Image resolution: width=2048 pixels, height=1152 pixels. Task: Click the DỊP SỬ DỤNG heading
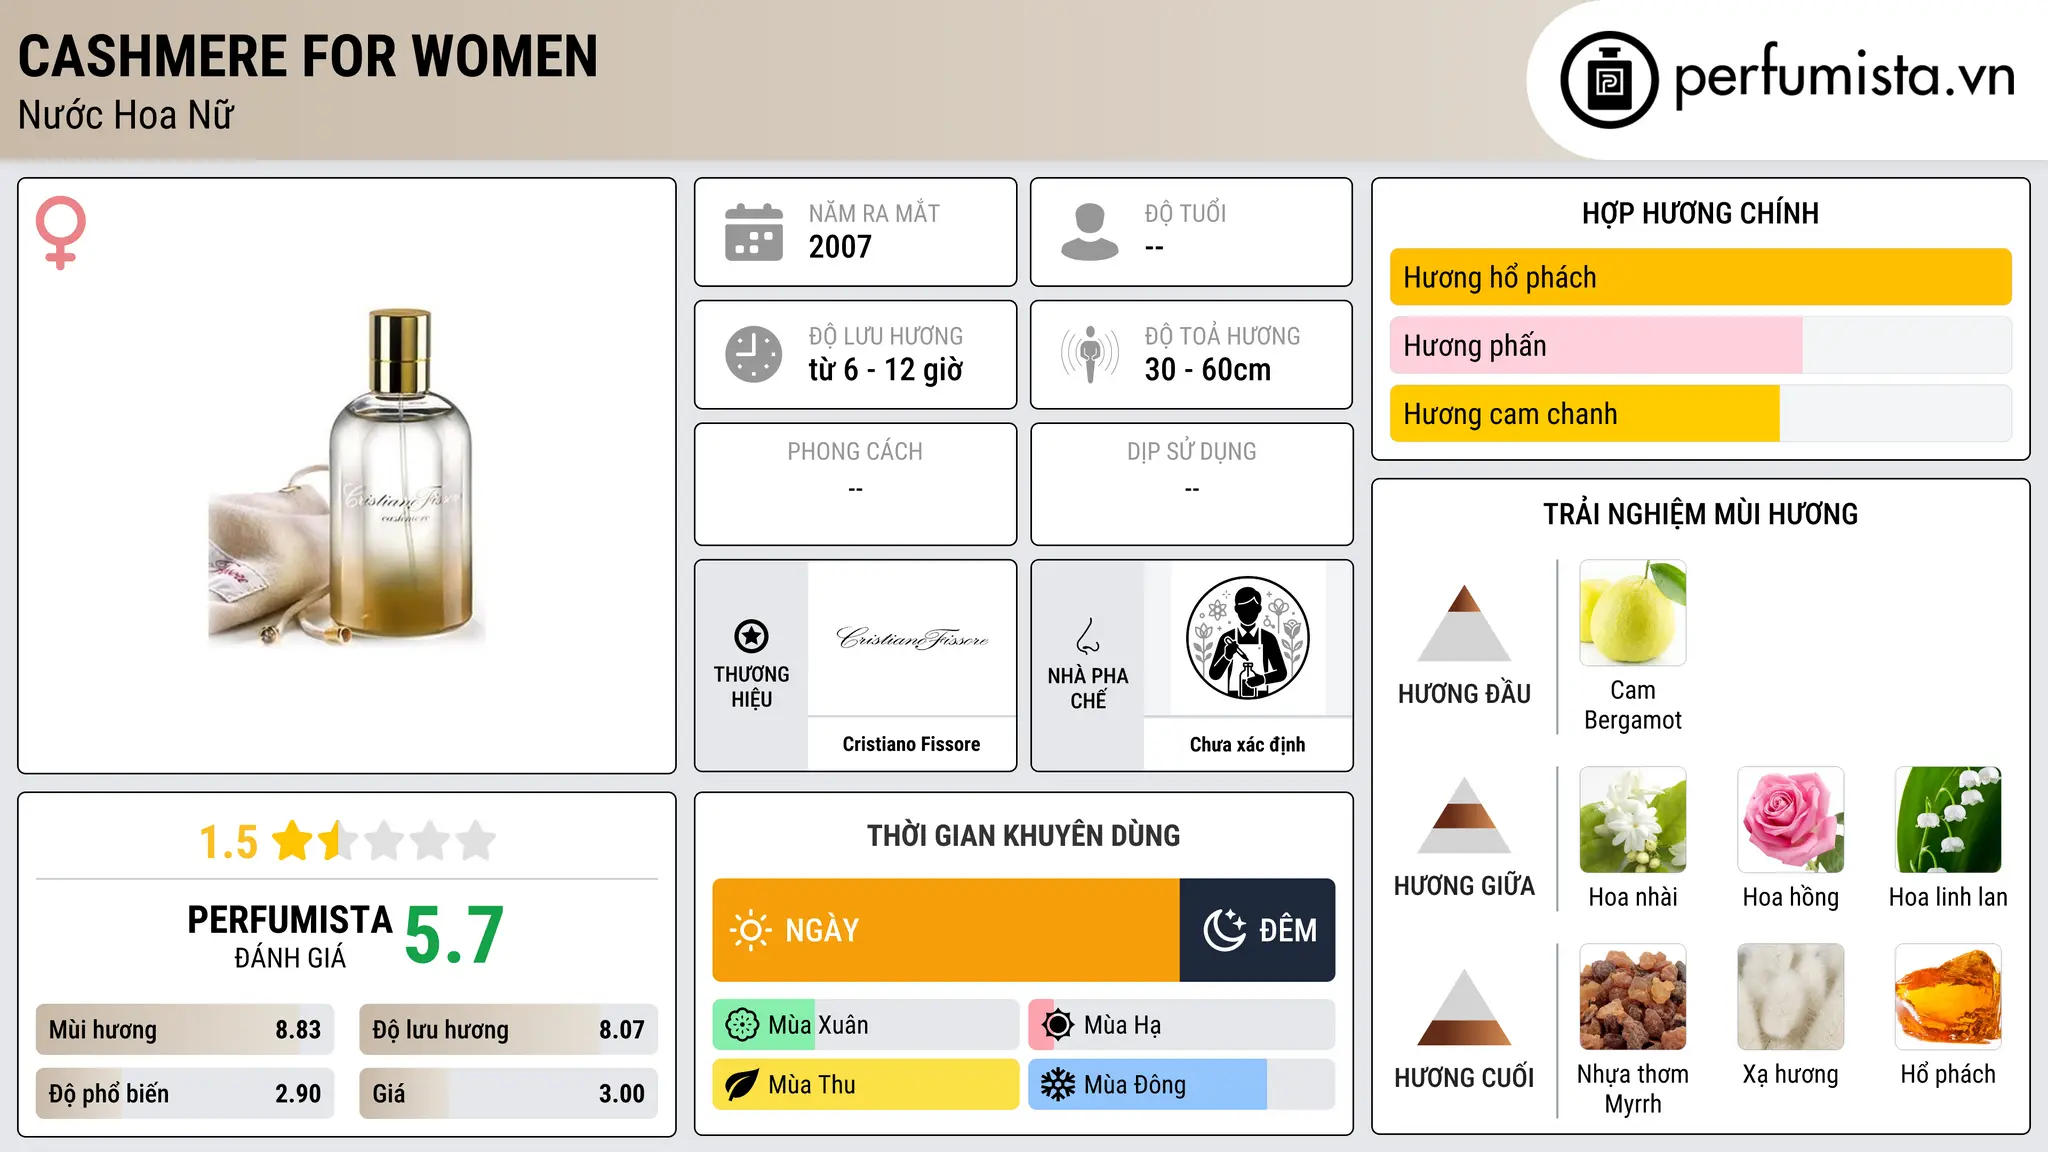[x=1192, y=452]
